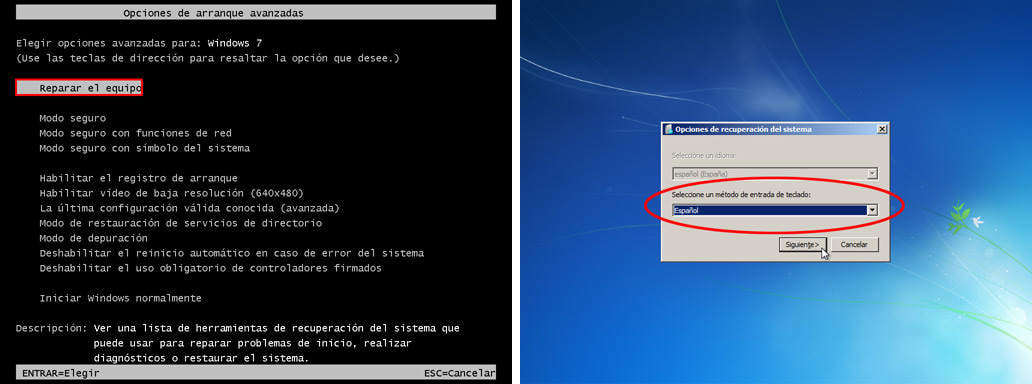Click the recovery dialog title bar icon
Viewport: 1032px width, 384px height.
coord(669,129)
